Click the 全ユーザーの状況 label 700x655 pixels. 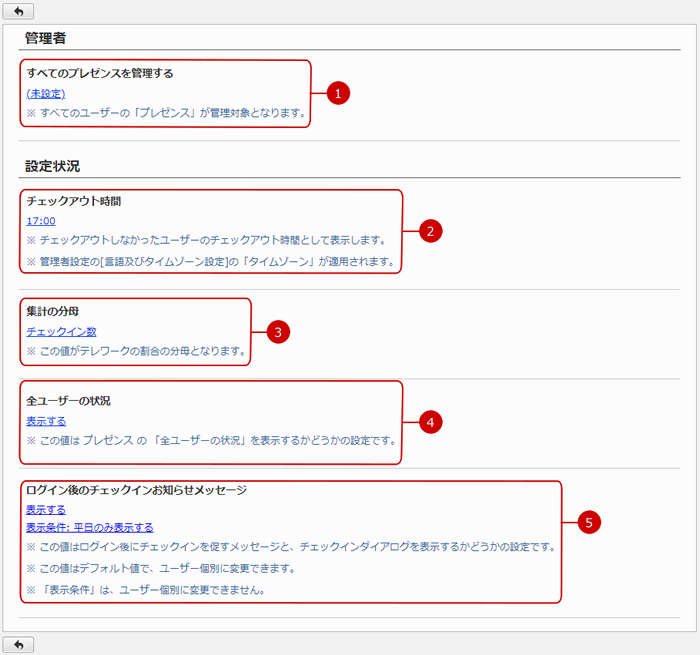pos(68,401)
